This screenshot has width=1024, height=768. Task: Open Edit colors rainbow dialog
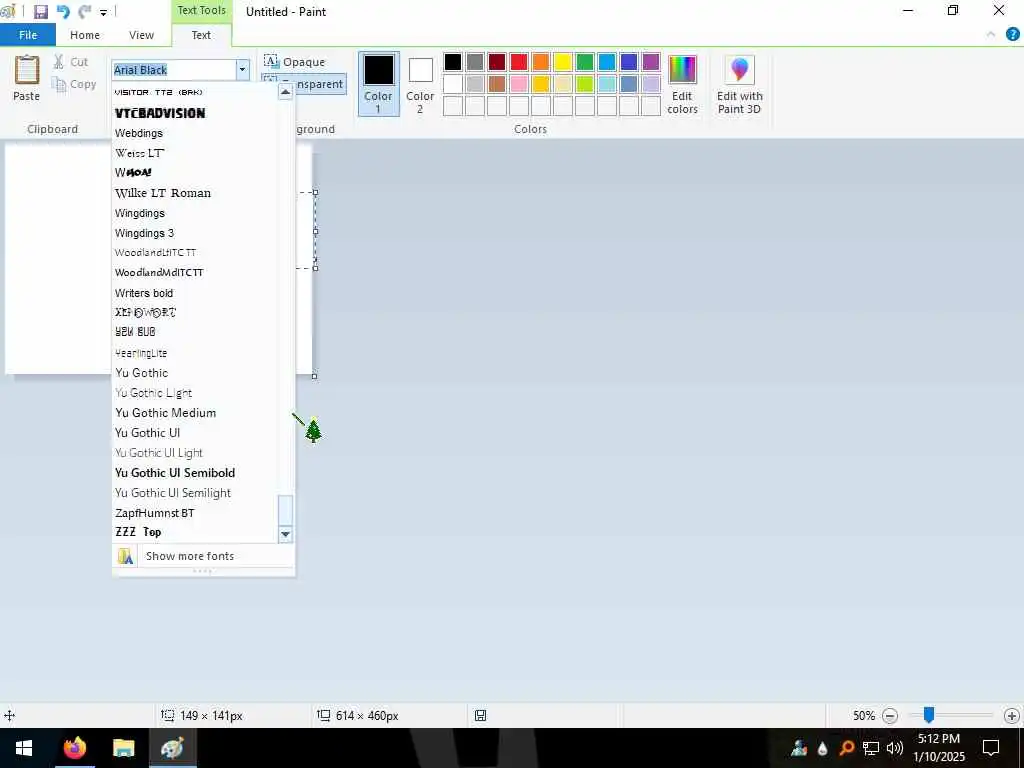[682, 84]
